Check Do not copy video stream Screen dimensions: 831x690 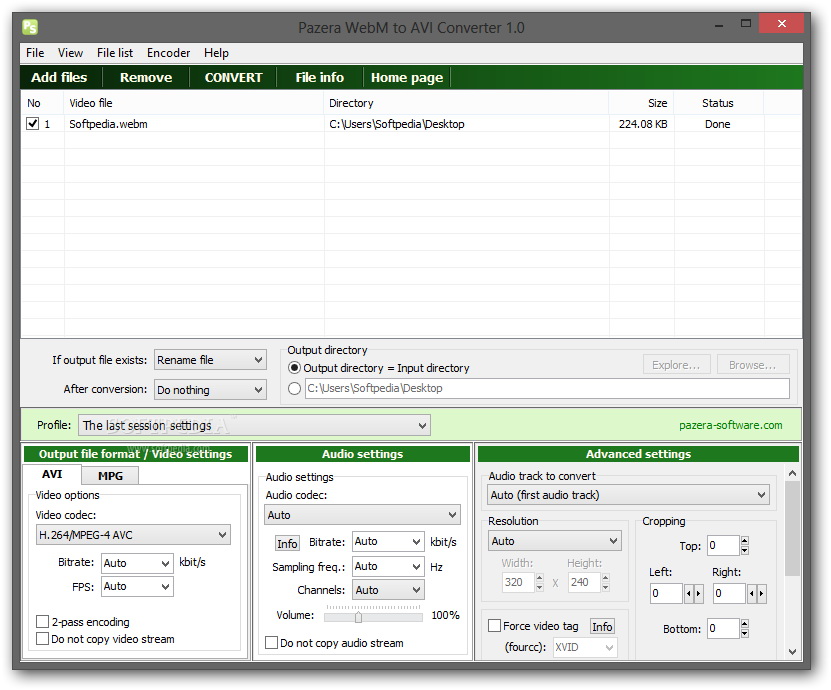click(42, 639)
